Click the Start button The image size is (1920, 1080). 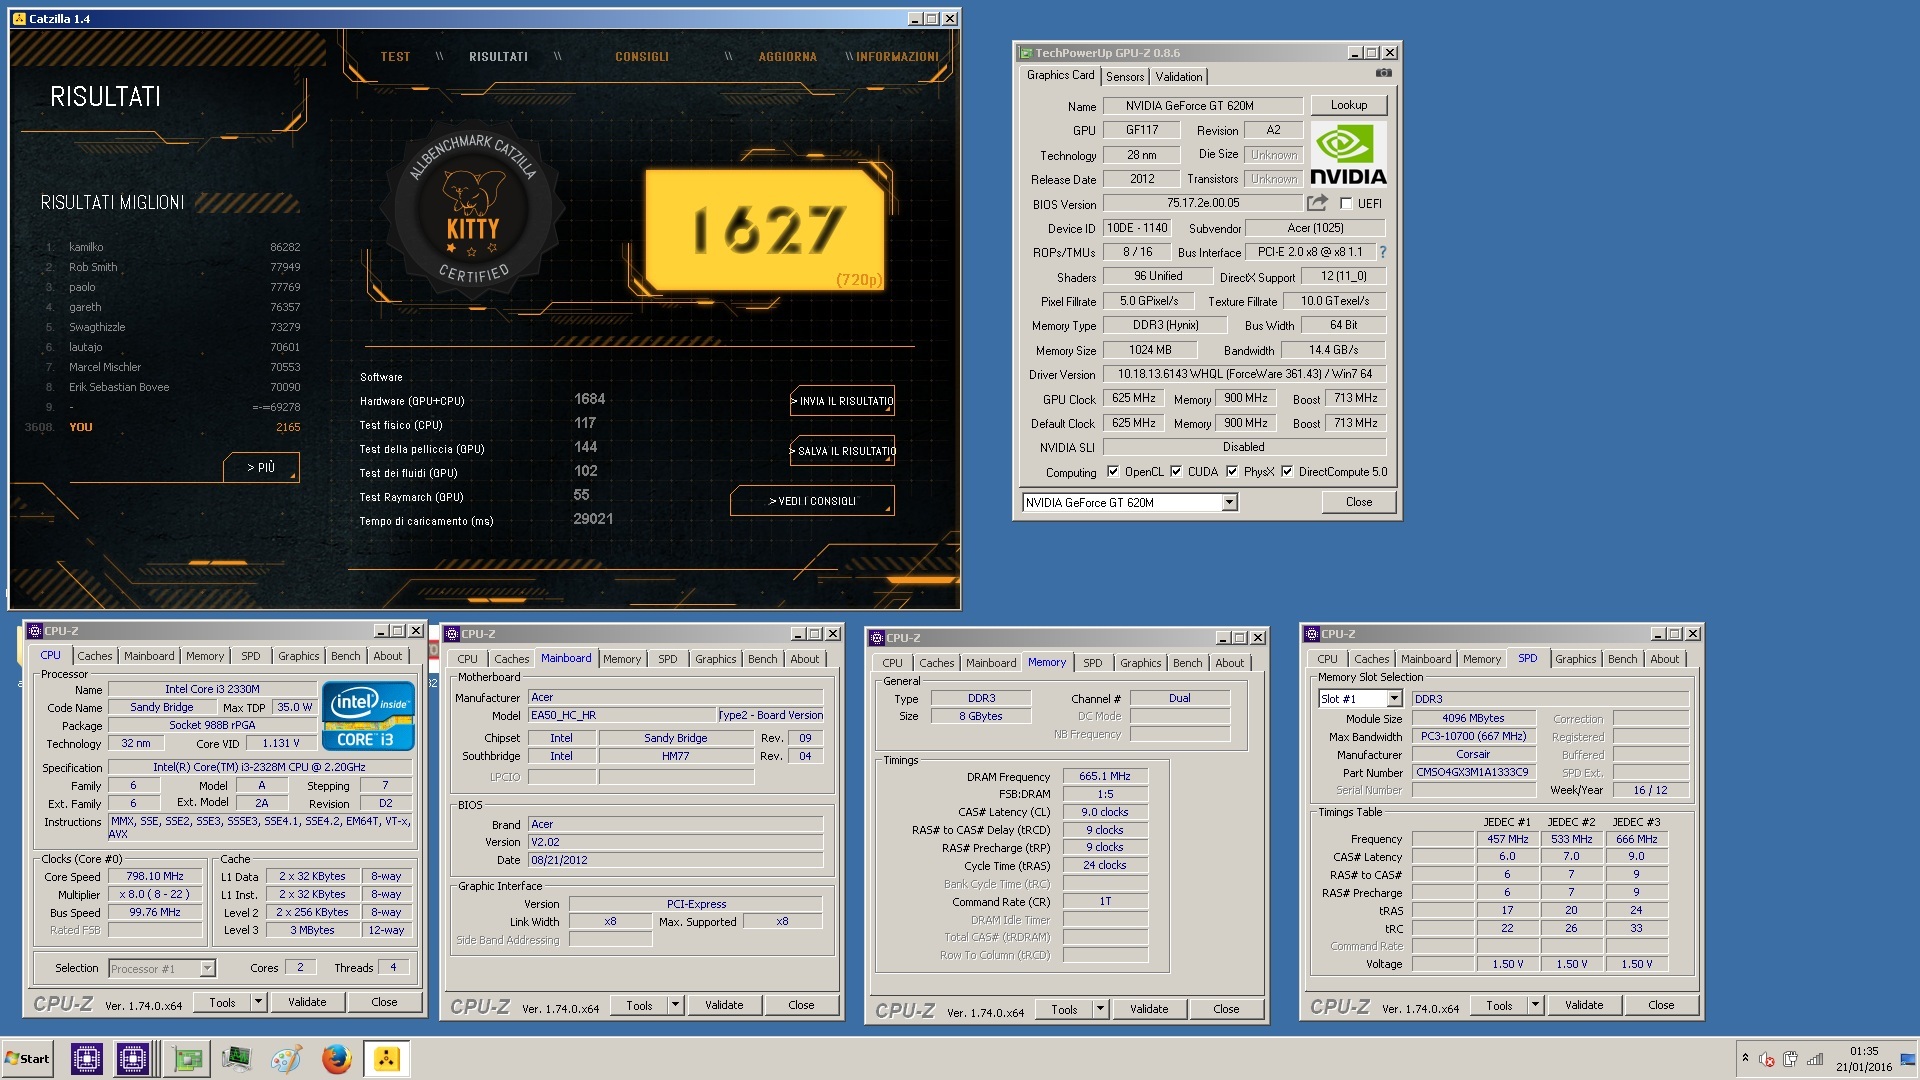tap(27, 1059)
